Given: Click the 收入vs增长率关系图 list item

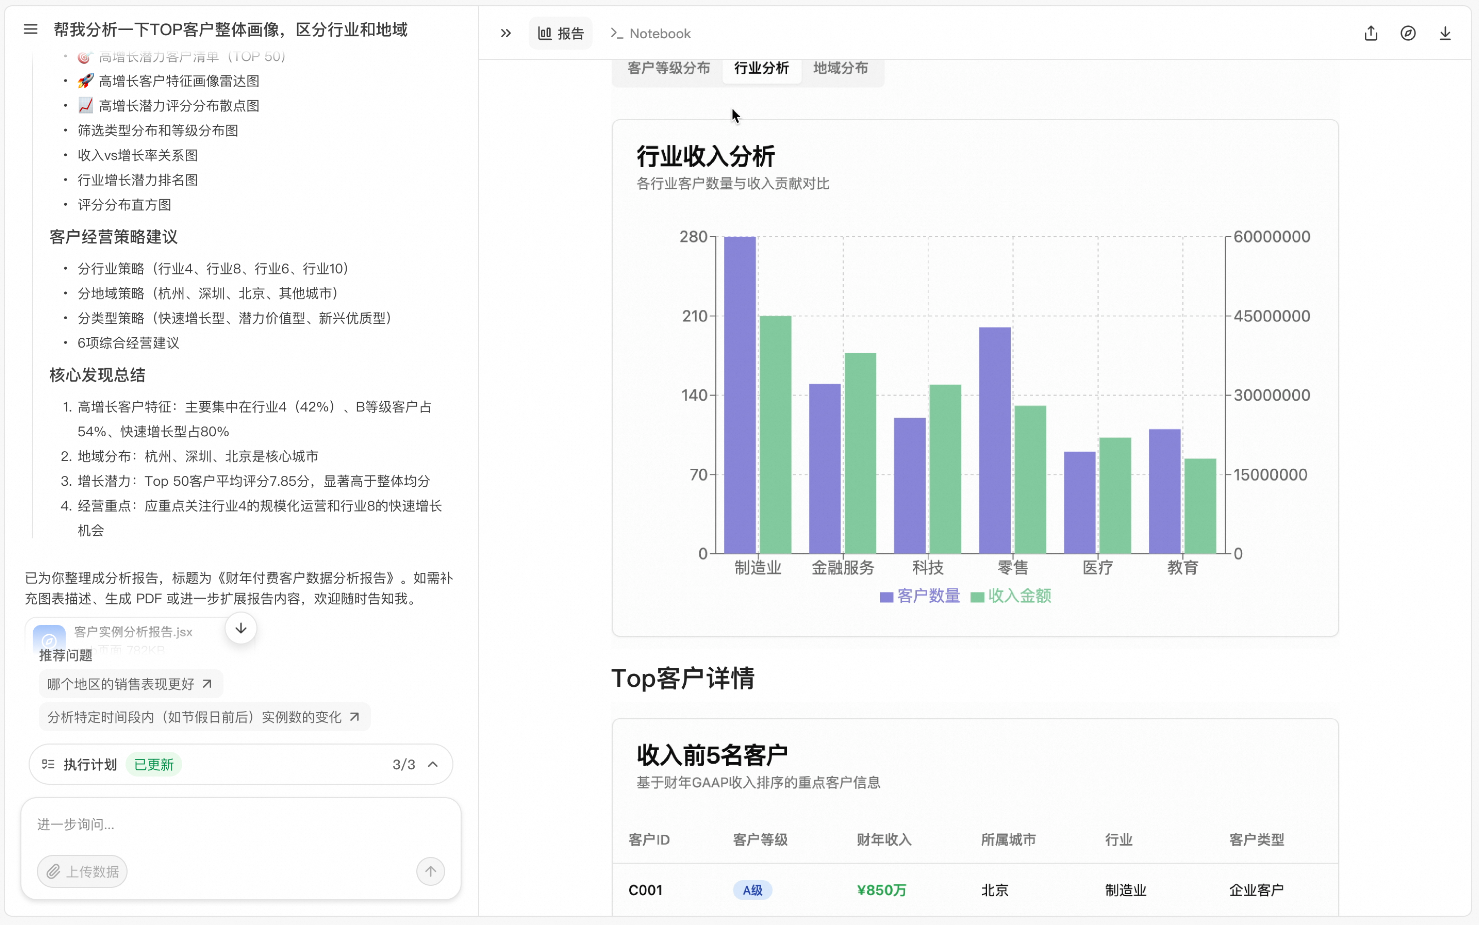Looking at the screenshot, I should pyautogui.click(x=138, y=155).
